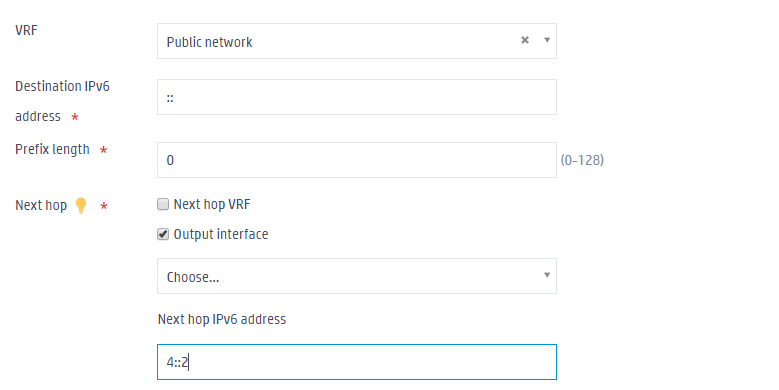Click the Destination IPv6 address label
The image size is (779, 390).
[x=62, y=101]
